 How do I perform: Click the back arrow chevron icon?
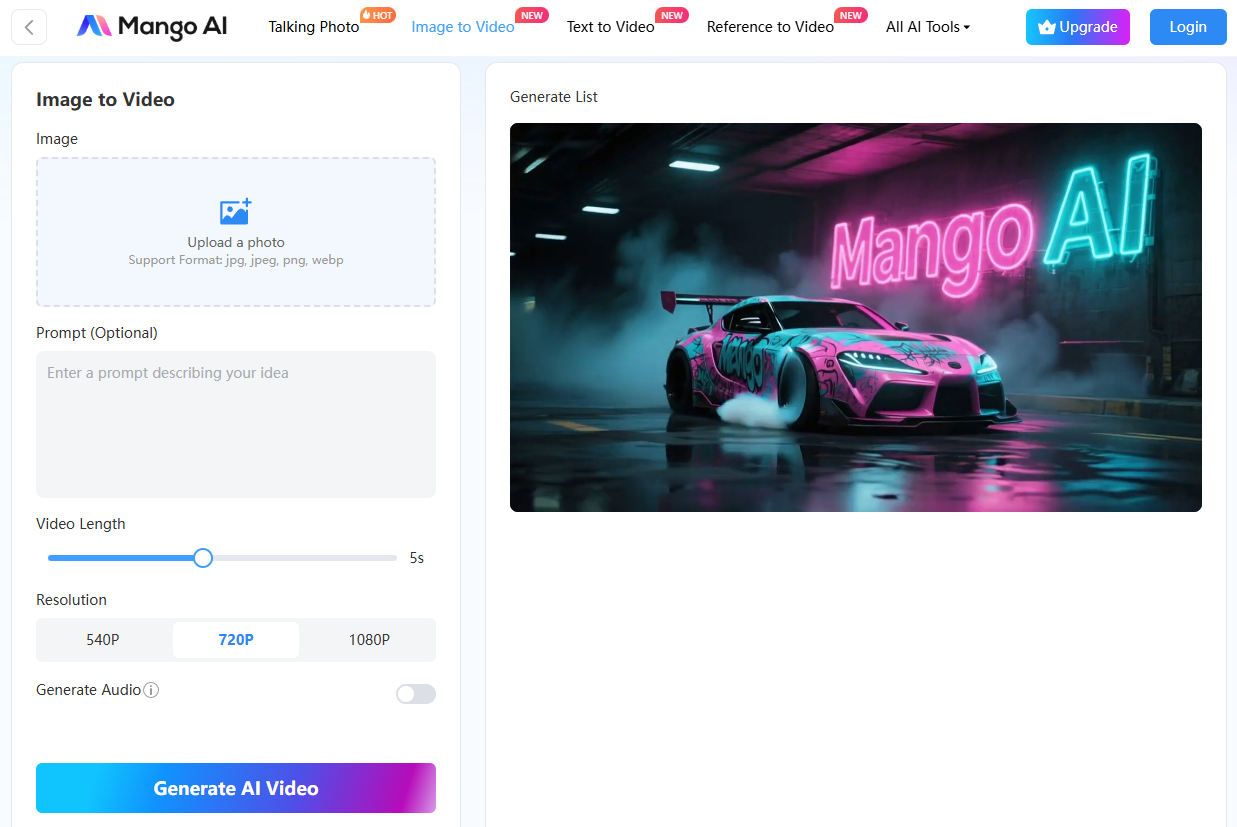click(x=29, y=27)
